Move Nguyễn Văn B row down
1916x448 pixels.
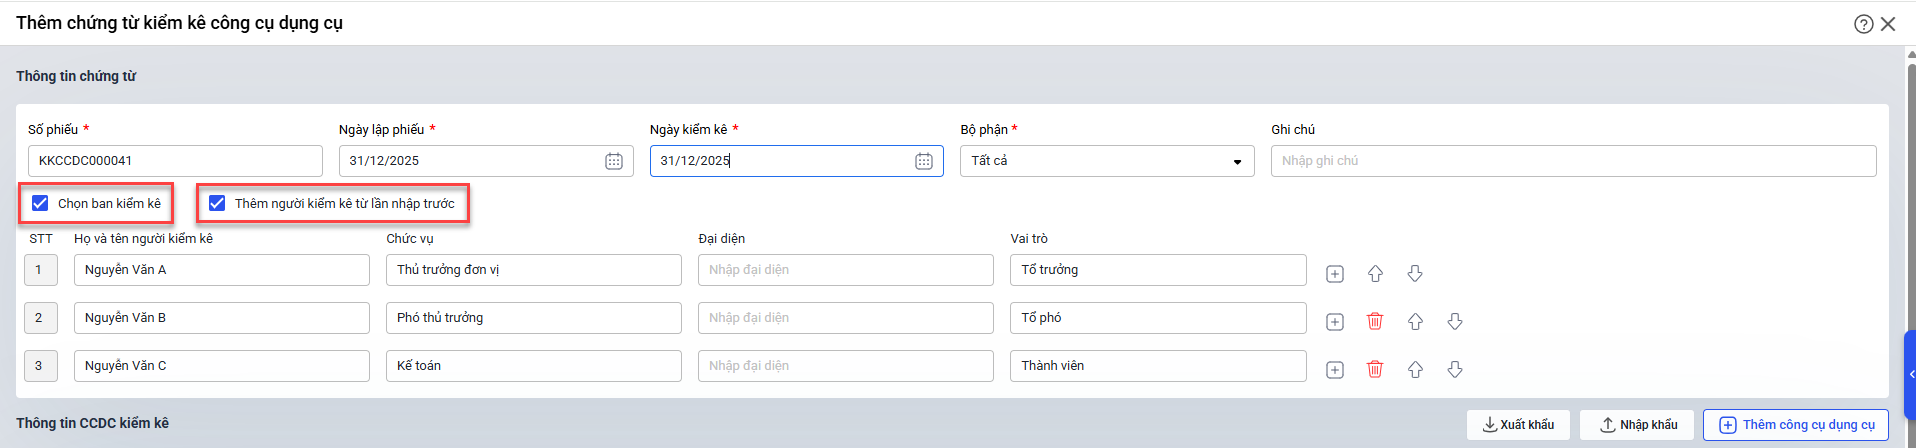tap(1455, 321)
